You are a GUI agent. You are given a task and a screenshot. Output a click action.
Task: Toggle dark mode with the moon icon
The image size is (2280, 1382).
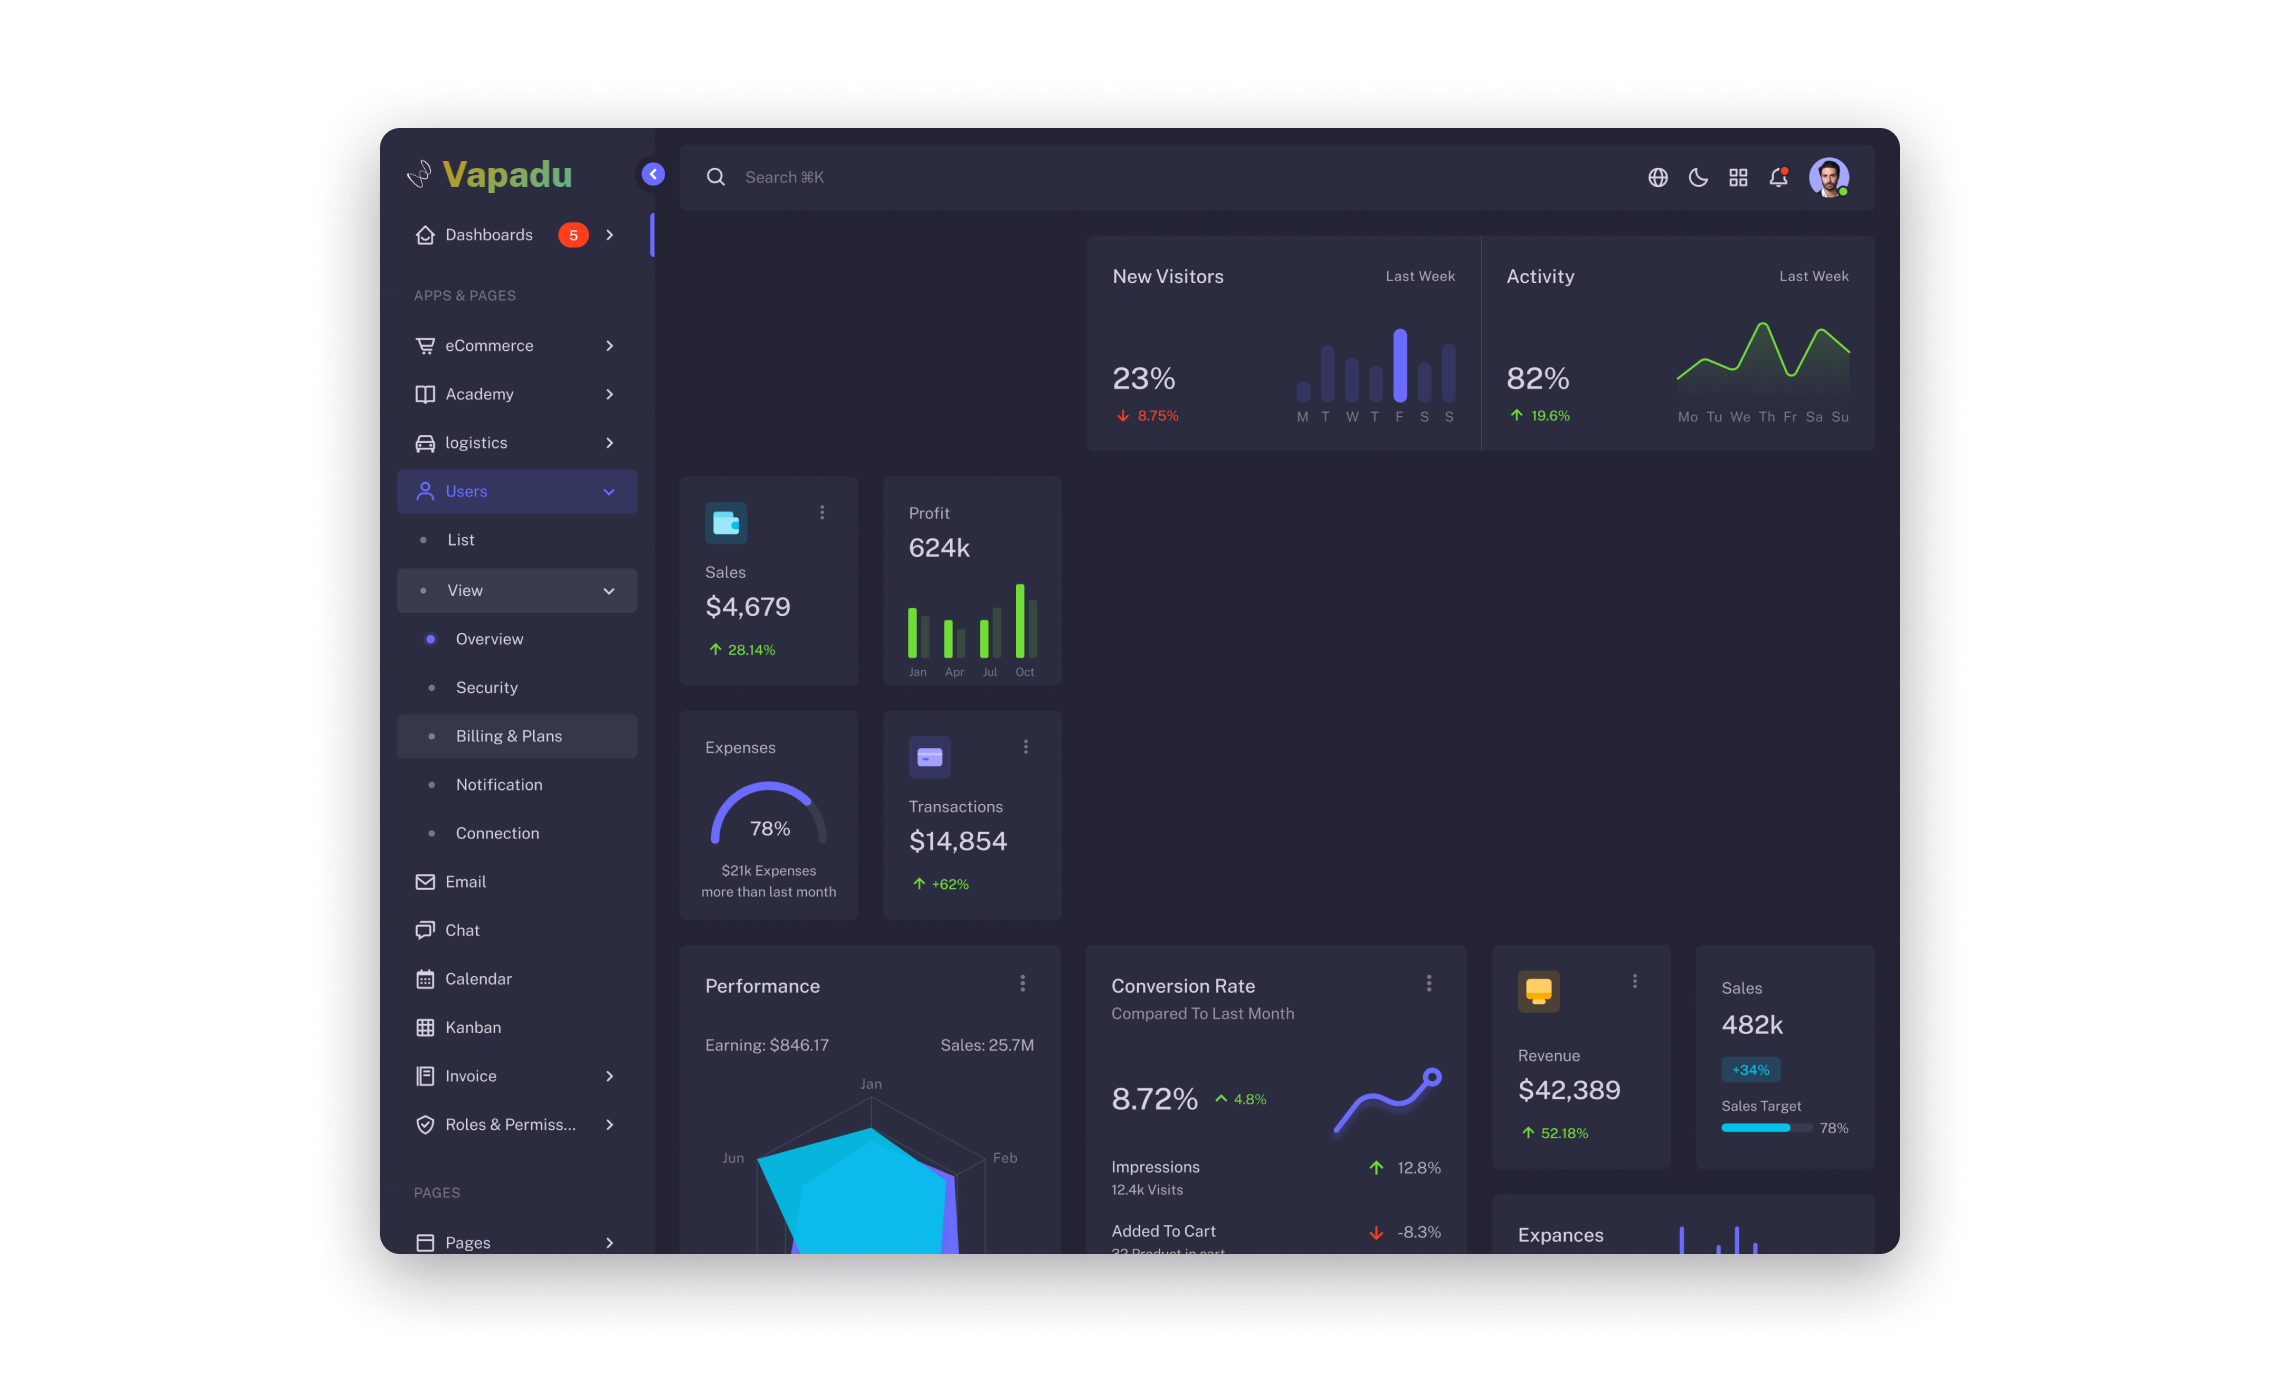pos(1698,177)
